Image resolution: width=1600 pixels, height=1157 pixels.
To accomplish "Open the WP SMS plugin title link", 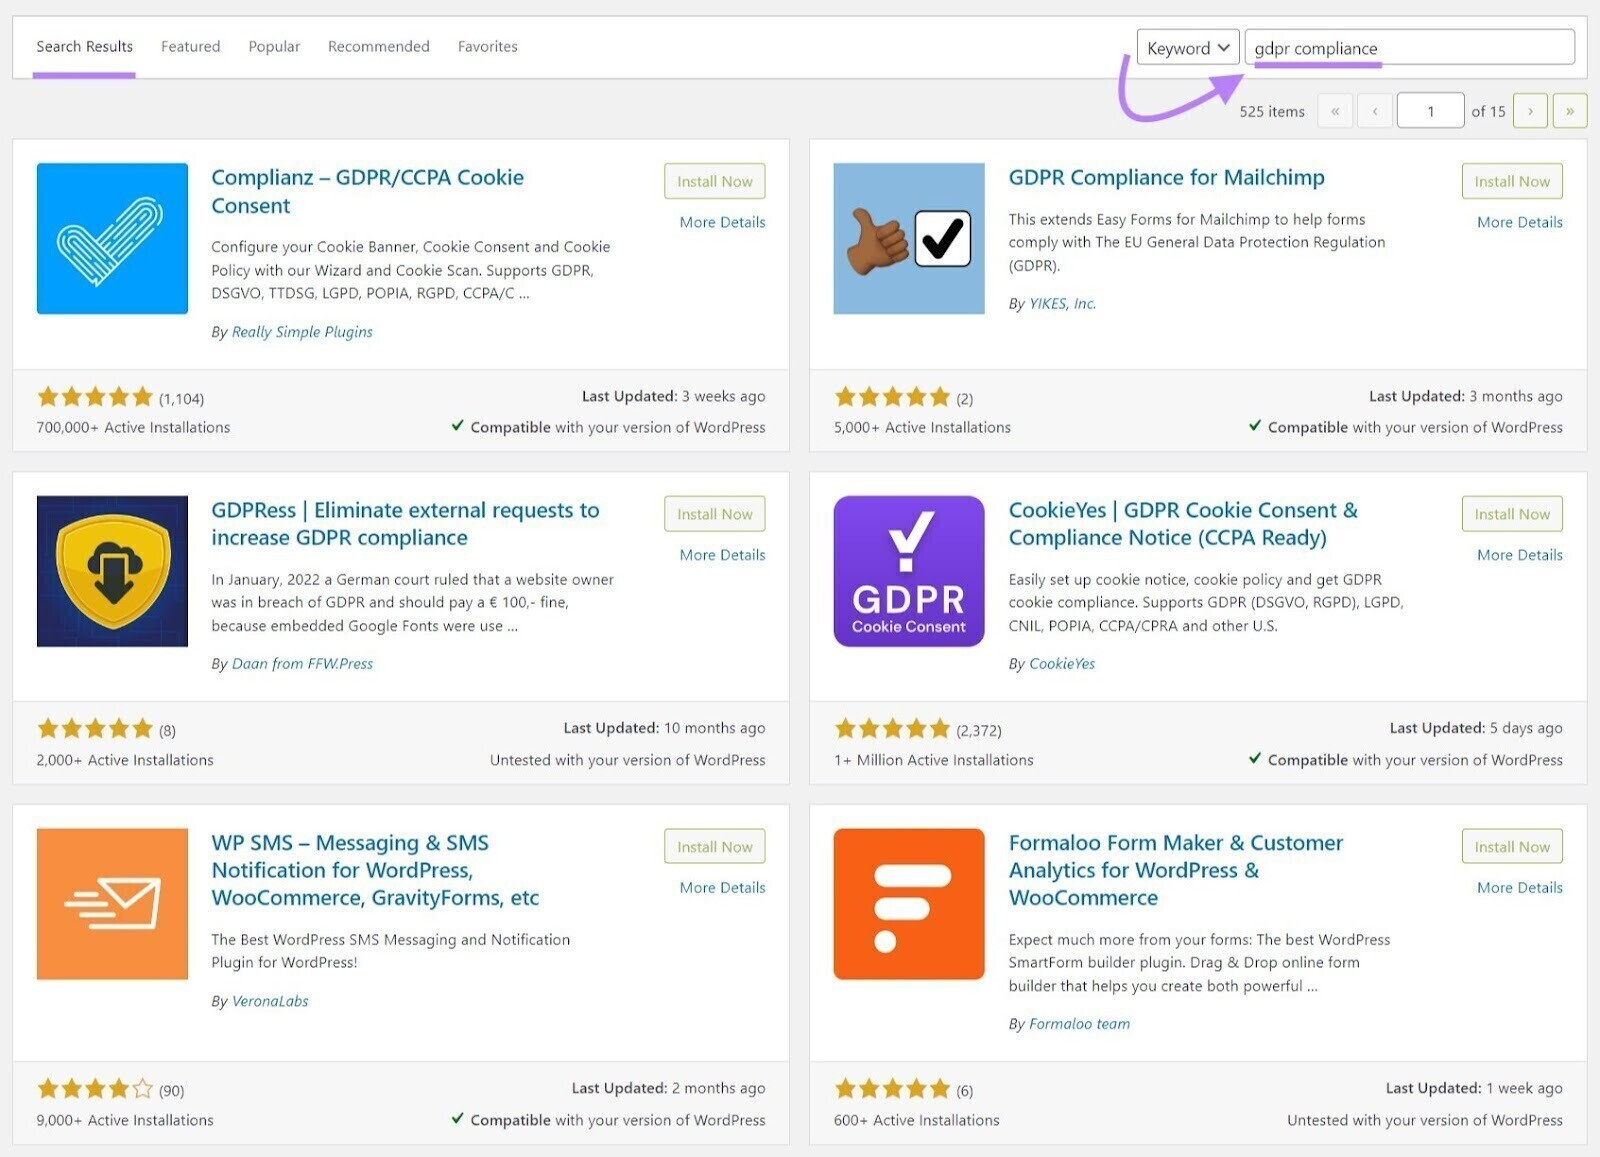I will [375, 870].
